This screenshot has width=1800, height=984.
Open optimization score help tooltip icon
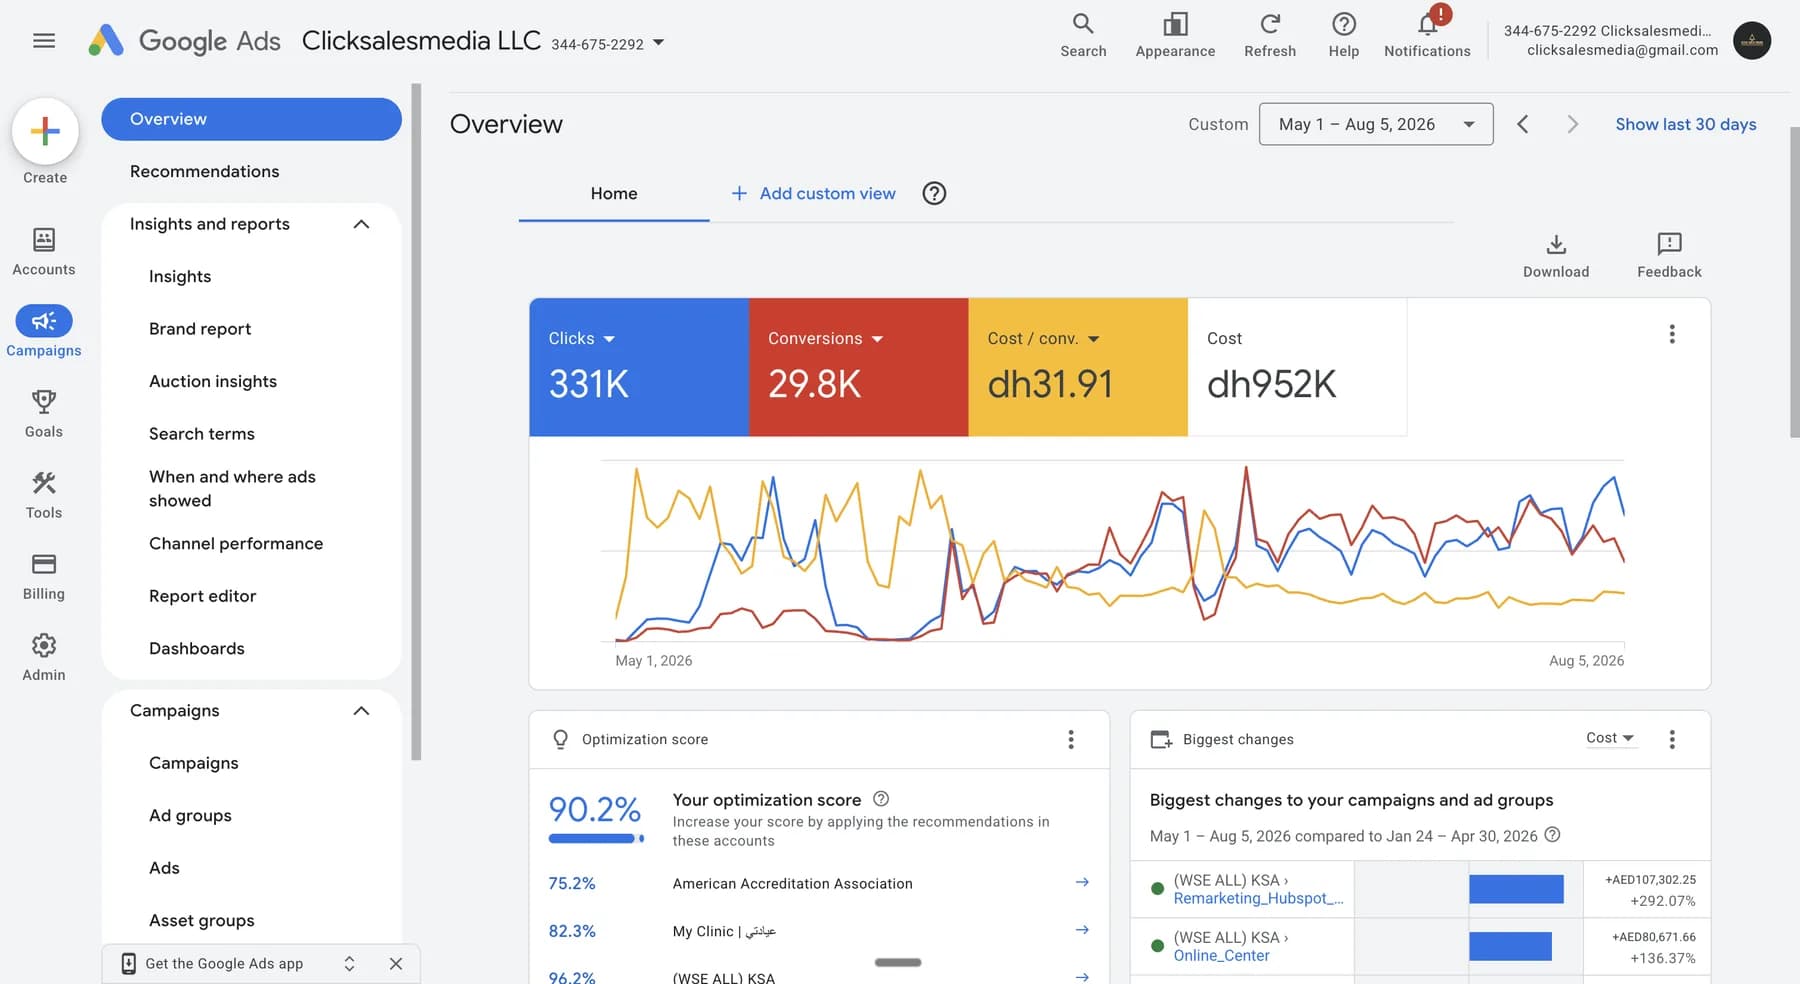[881, 799]
